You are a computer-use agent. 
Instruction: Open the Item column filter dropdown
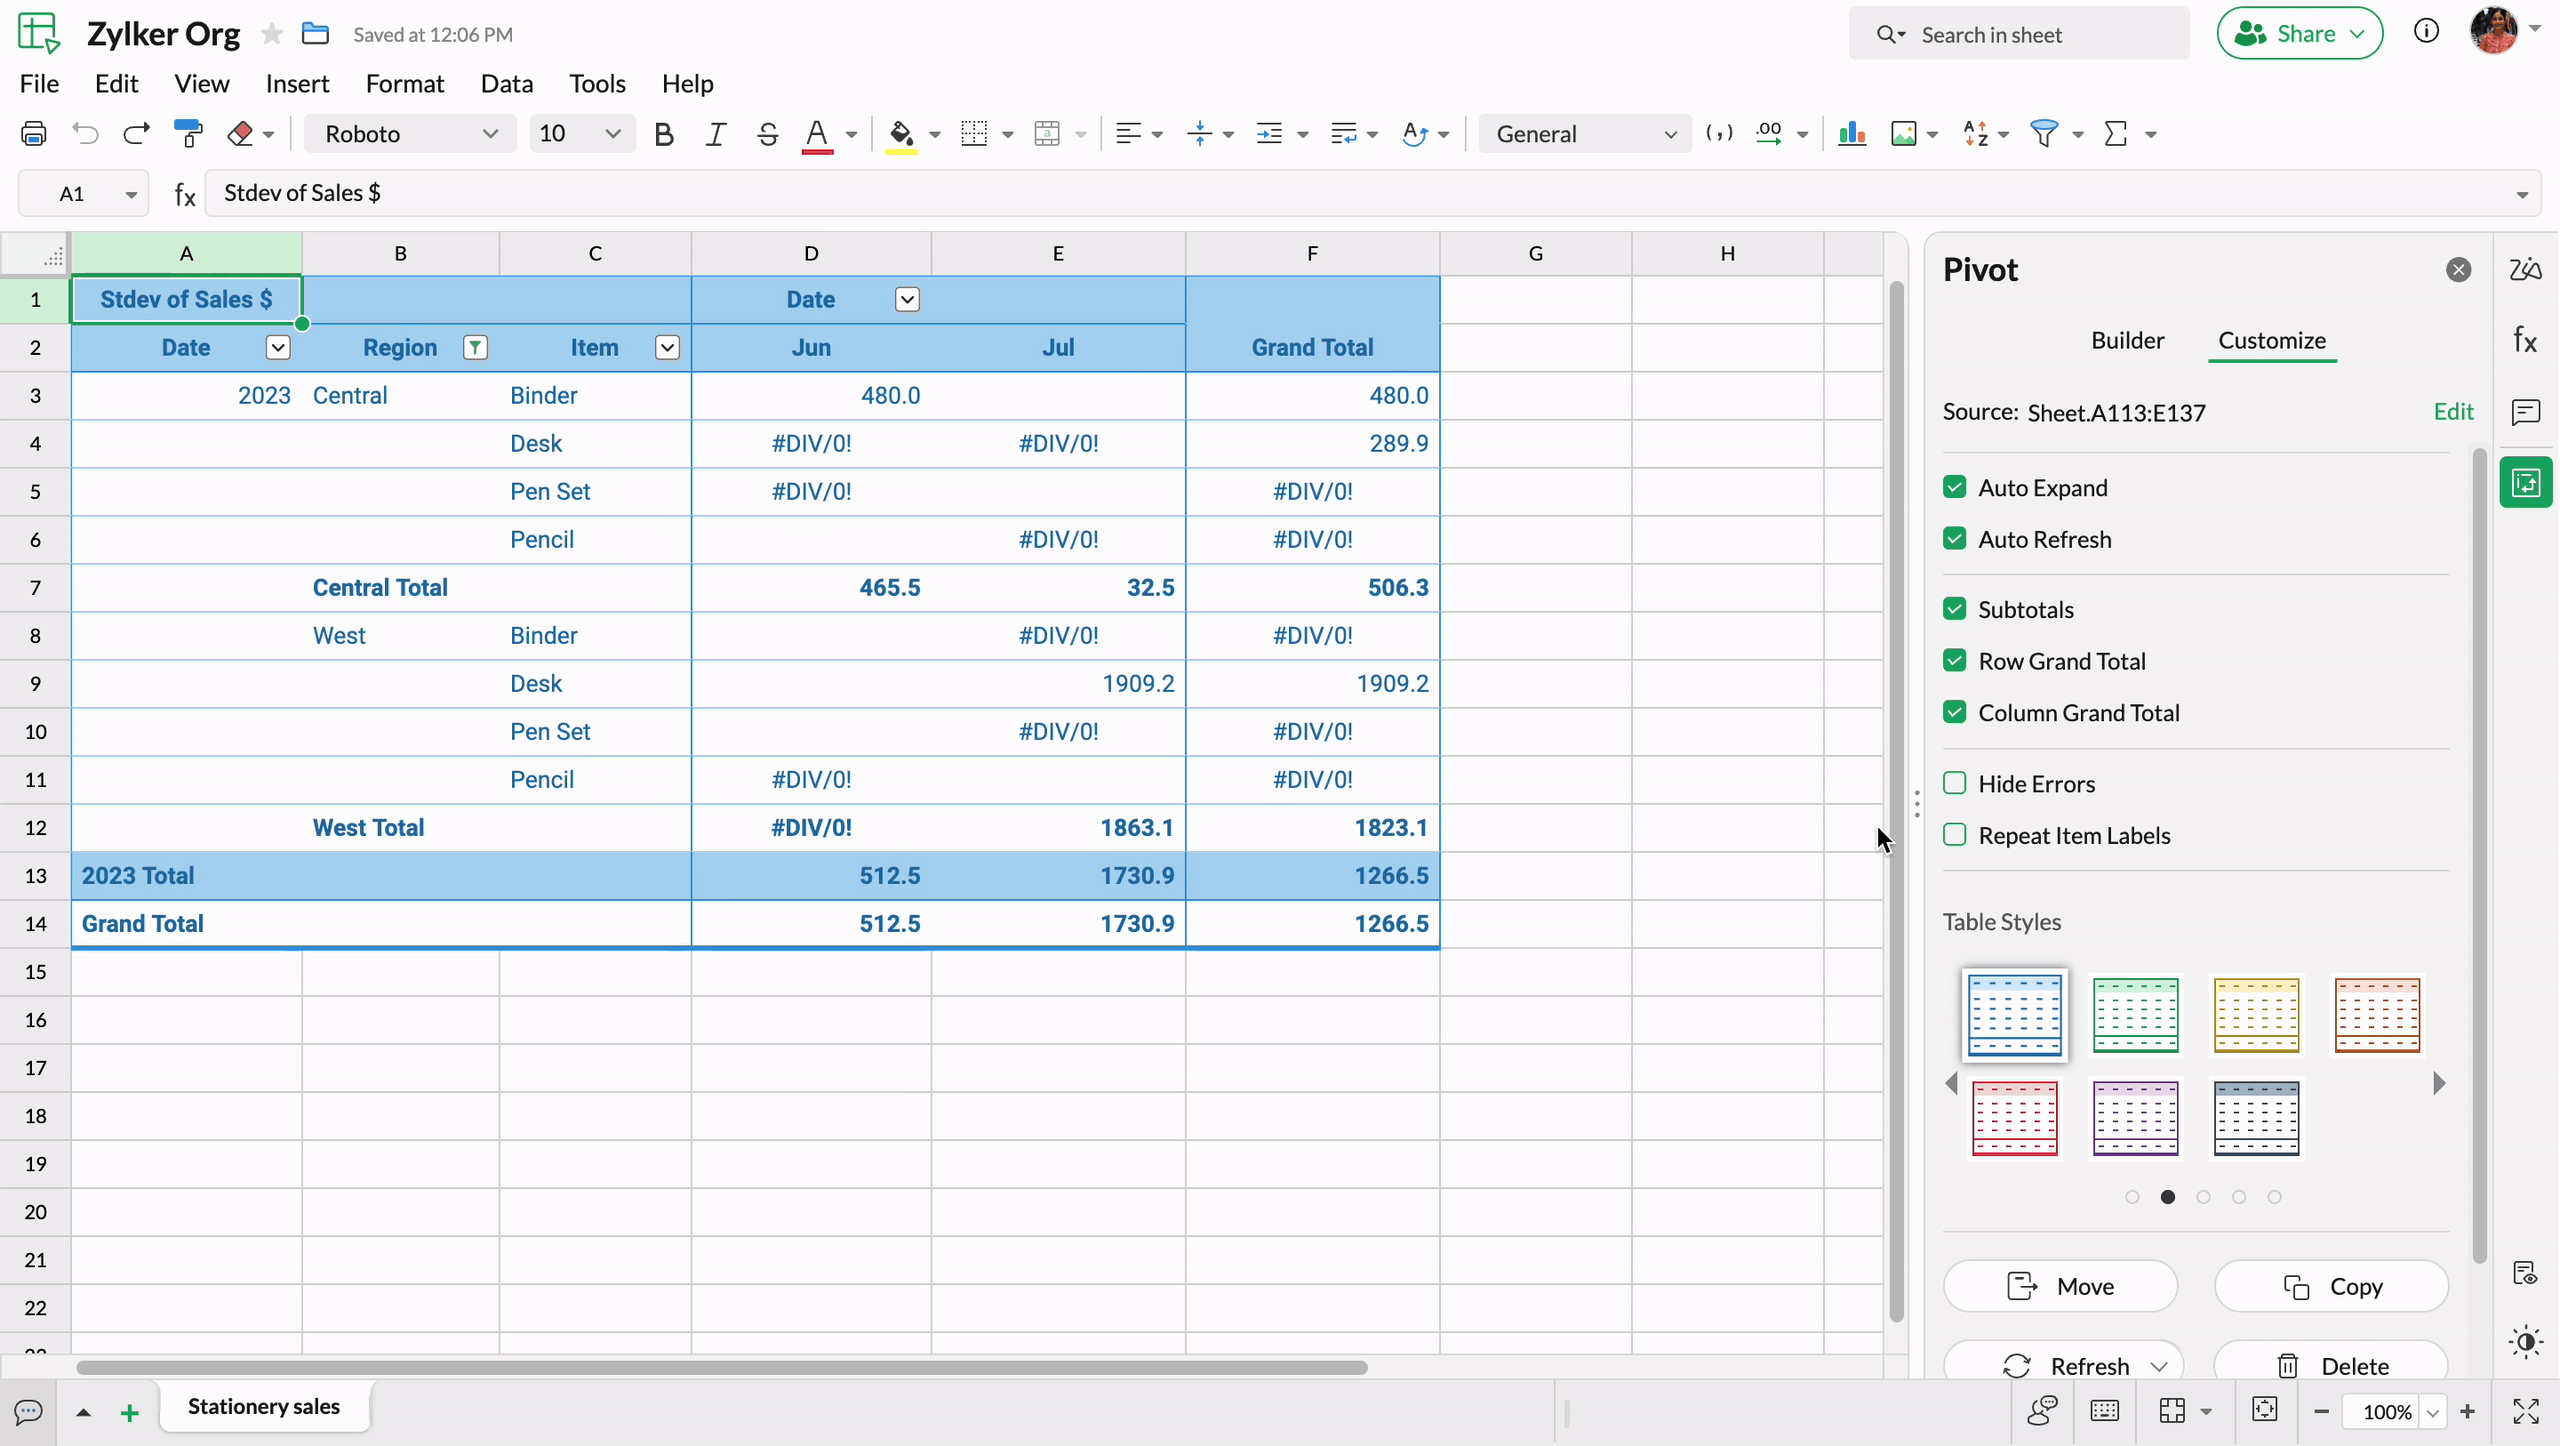(667, 347)
